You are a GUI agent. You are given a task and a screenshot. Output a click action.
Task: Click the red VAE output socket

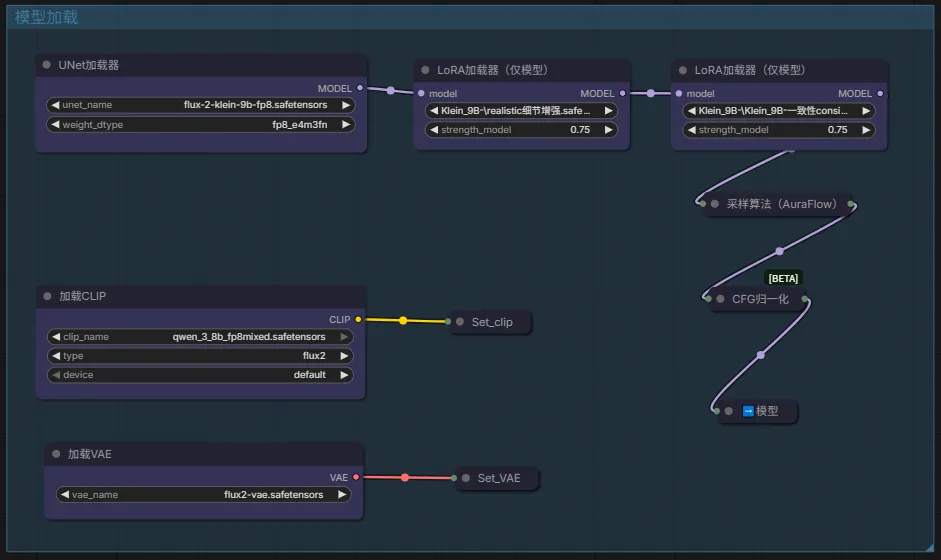(356, 477)
